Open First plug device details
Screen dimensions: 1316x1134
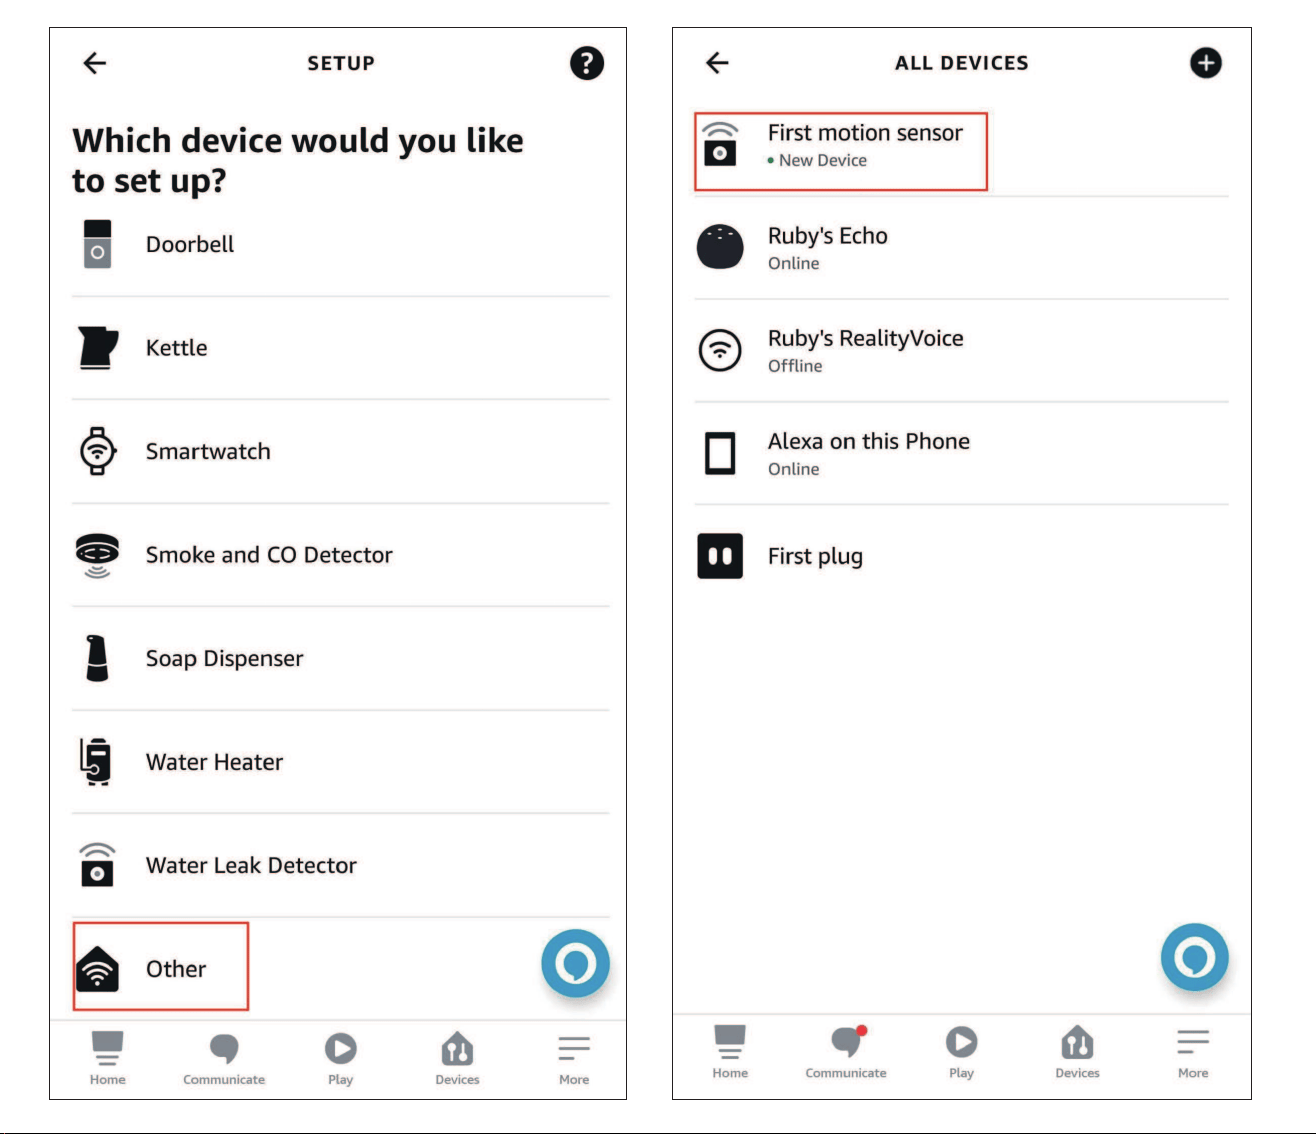[961, 556]
